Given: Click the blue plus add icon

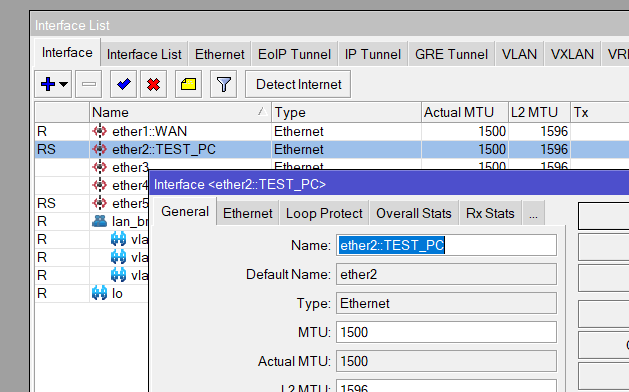Looking at the screenshot, I should [48, 84].
